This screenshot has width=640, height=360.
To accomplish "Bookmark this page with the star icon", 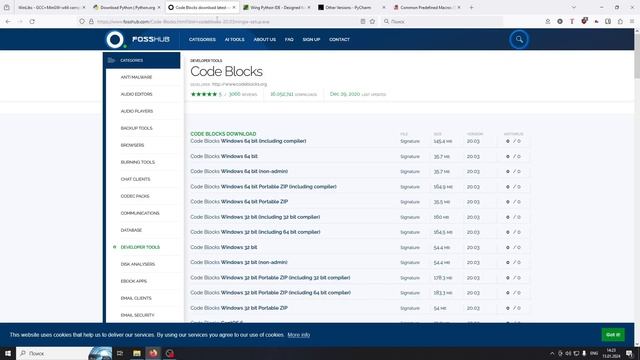I will (372, 21).
